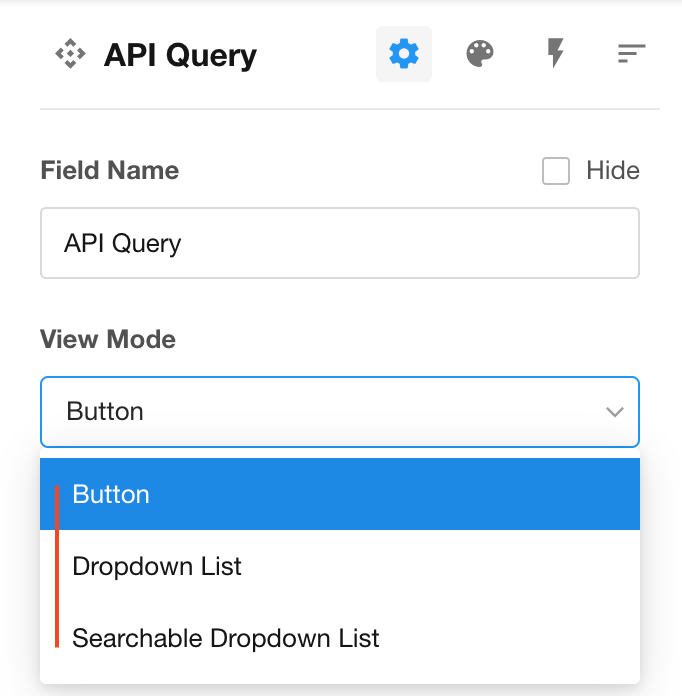Click the API Query panel title
This screenshot has height=696, width=682.
point(180,55)
